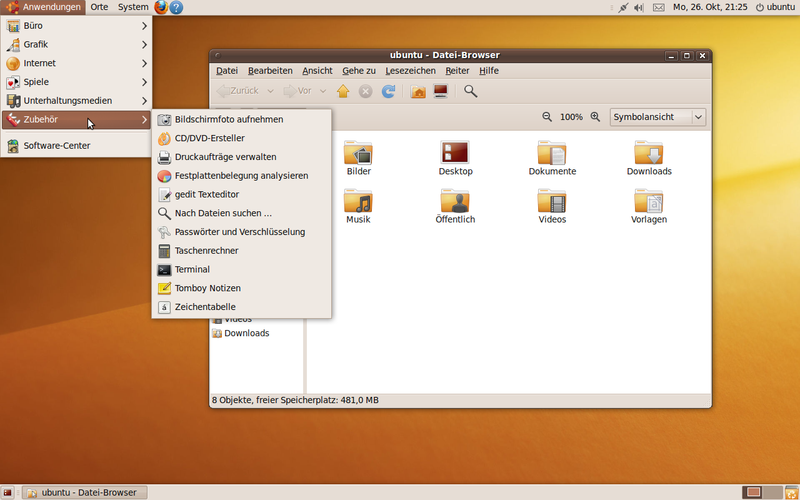Select the Vorlagen folder
This screenshot has height=500, width=800.
pos(649,206)
